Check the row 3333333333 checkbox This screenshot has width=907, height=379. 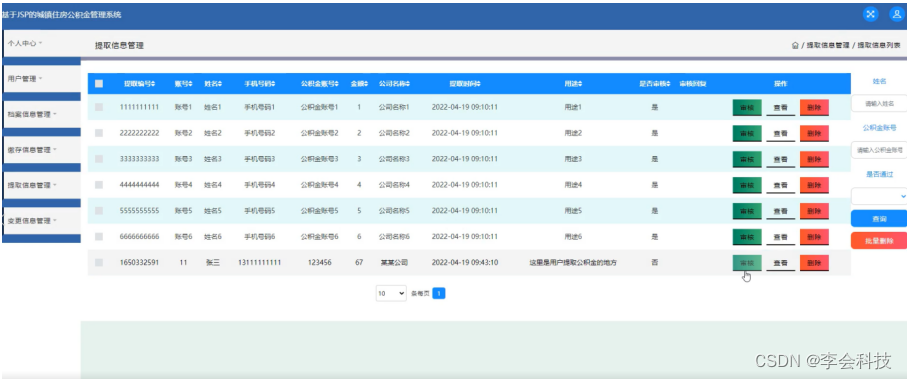pyautogui.click(x=99, y=159)
